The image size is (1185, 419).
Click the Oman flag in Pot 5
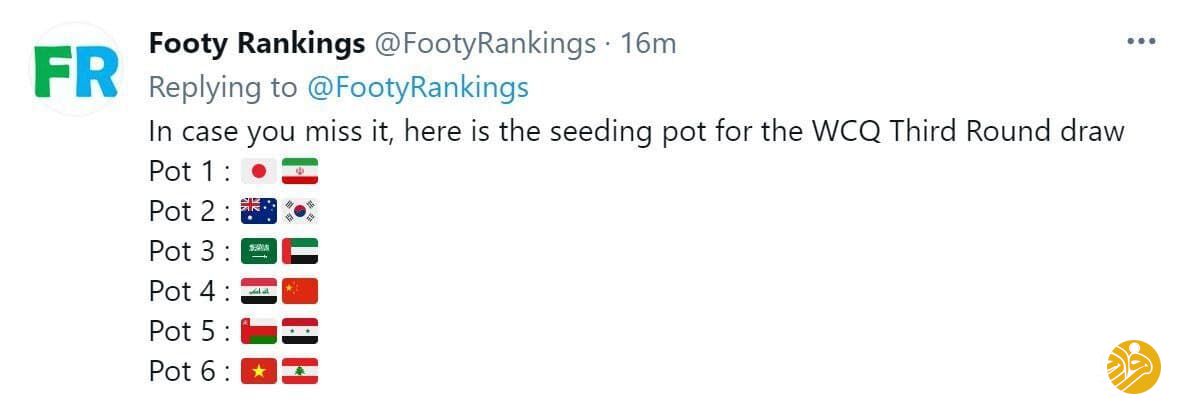[x=259, y=331]
